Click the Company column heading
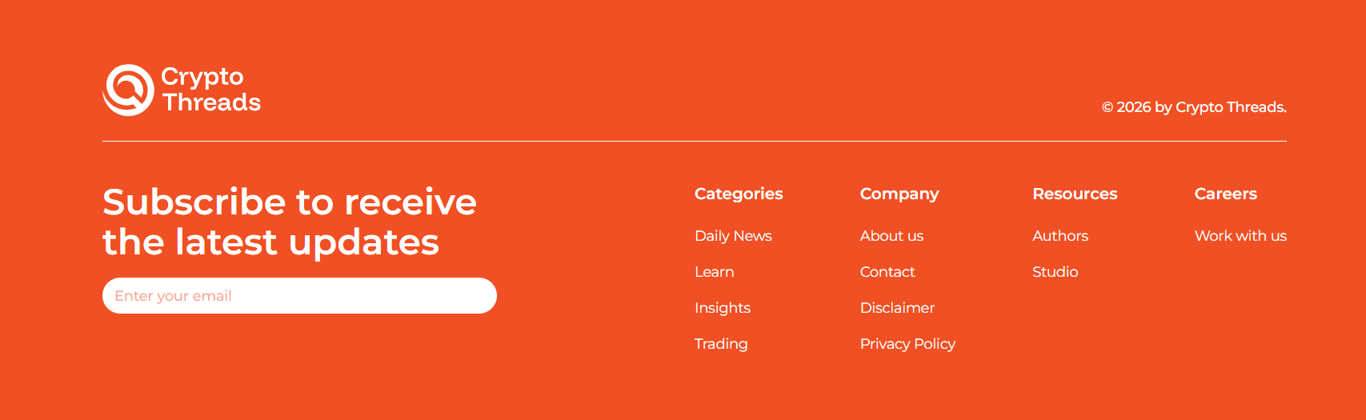Viewport: 1366px width, 420px height. tap(899, 194)
